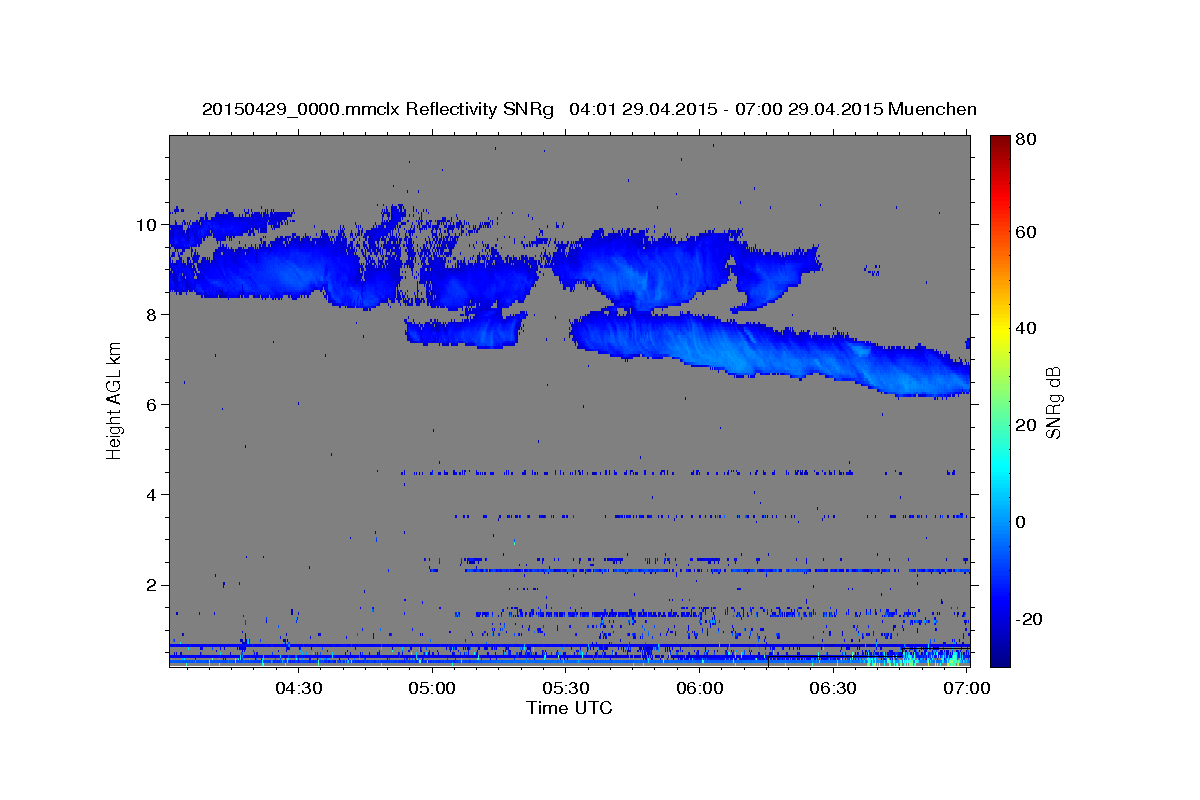Click the colorbar value -20

point(1028,619)
